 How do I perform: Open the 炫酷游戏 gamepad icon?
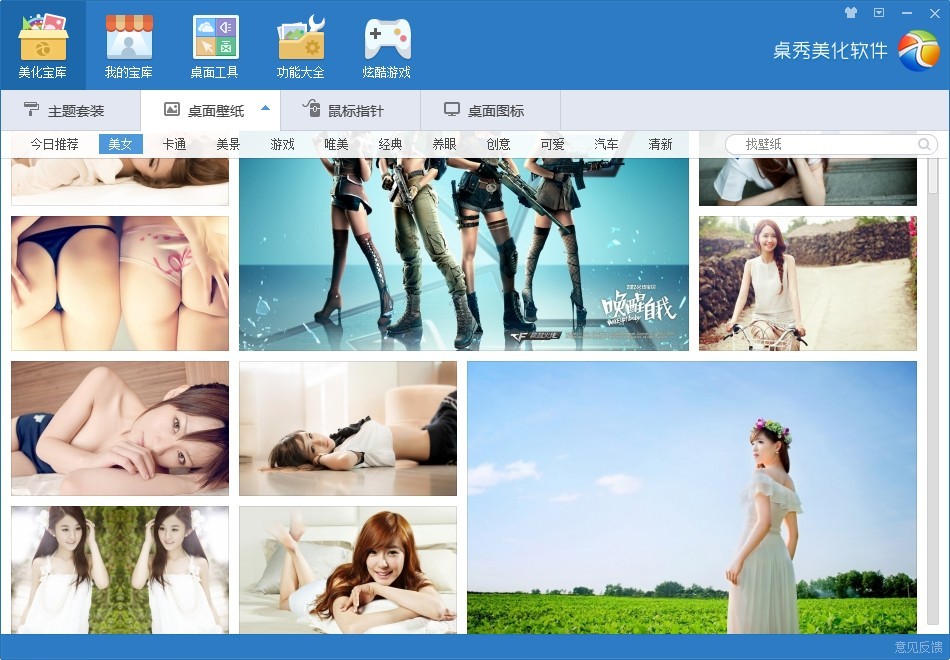[x=387, y=39]
